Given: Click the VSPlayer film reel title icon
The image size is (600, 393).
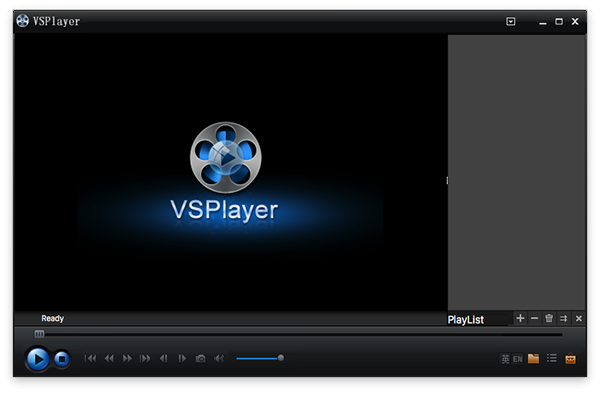Looking at the screenshot, I should pos(23,21).
